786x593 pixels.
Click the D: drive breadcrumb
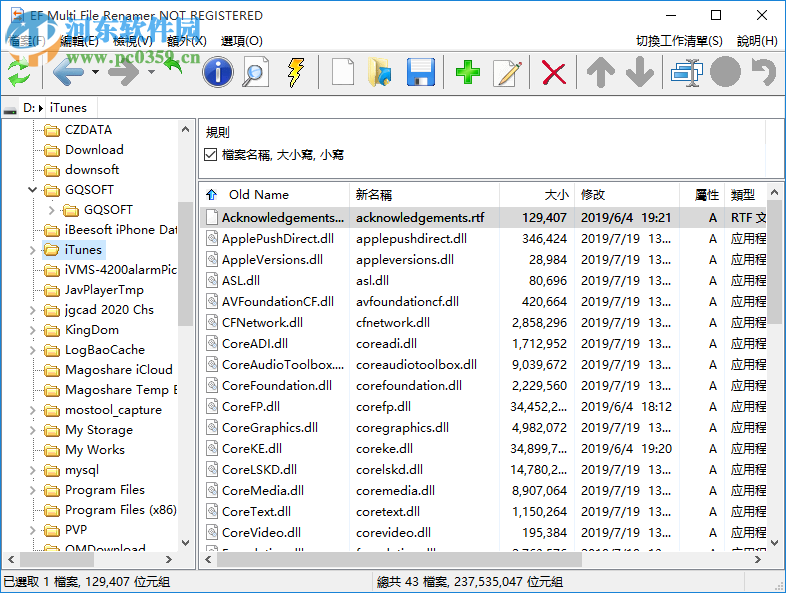click(29, 108)
